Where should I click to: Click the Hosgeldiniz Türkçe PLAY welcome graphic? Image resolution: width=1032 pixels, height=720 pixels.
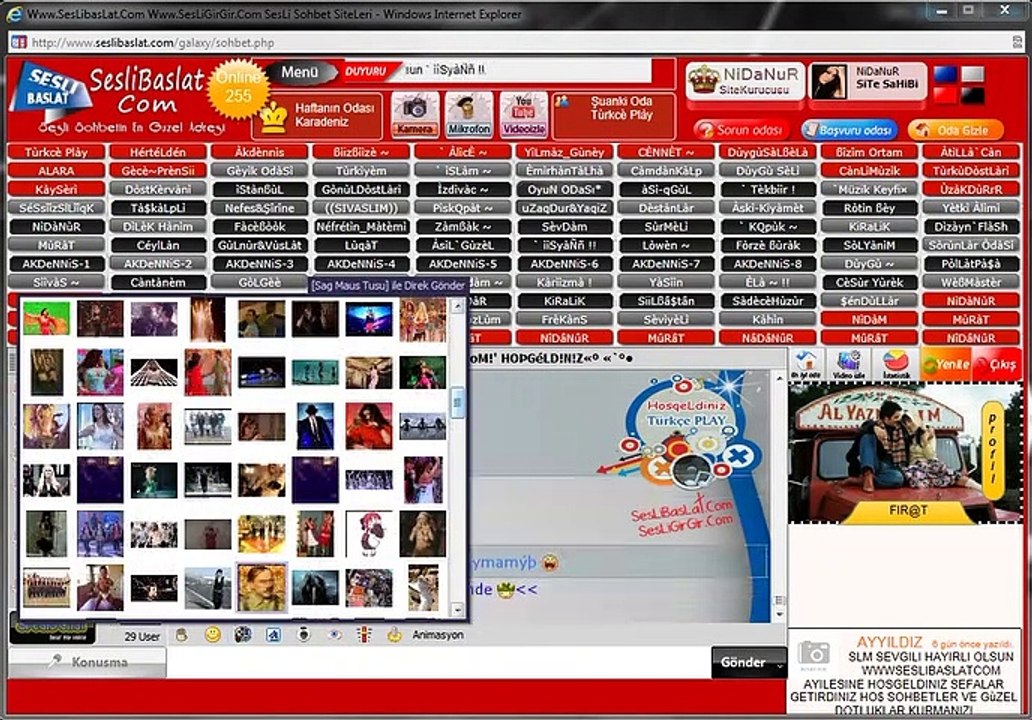pyautogui.click(x=681, y=431)
